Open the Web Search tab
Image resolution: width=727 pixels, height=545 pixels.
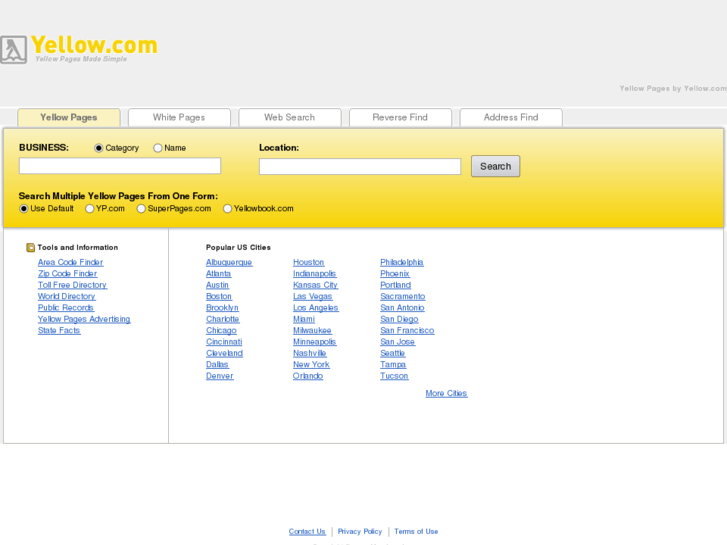point(290,117)
